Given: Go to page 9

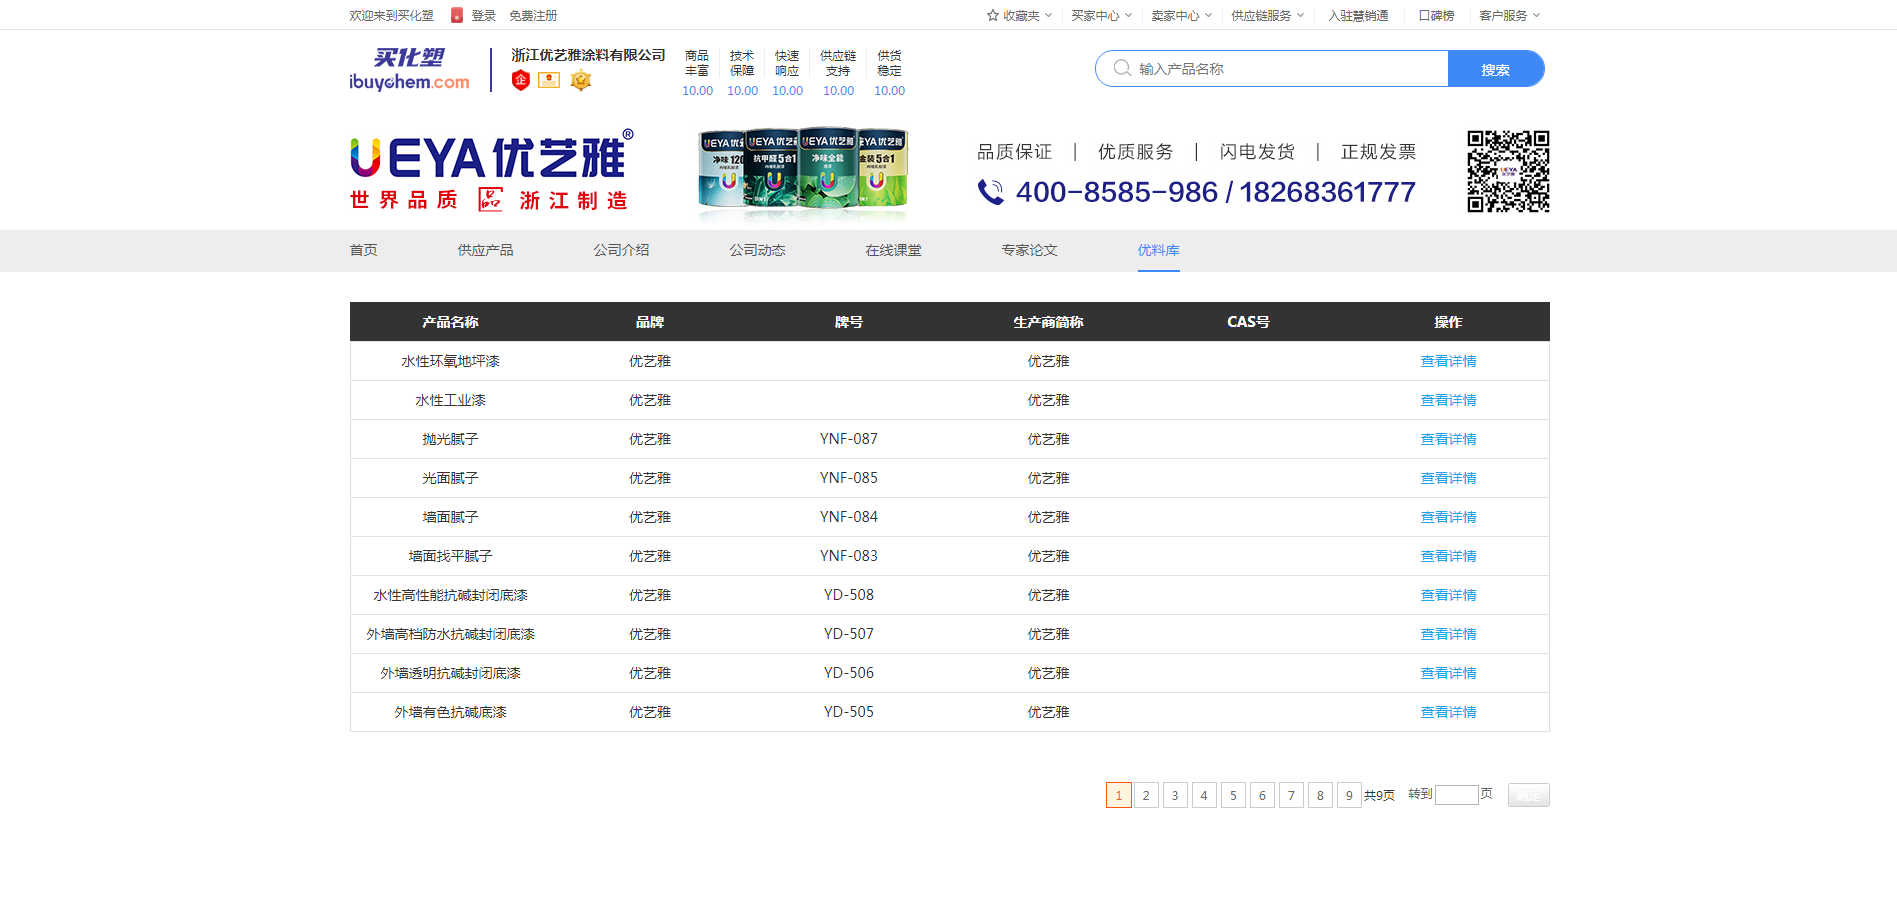Looking at the screenshot, I should (x=1349, y=795).
